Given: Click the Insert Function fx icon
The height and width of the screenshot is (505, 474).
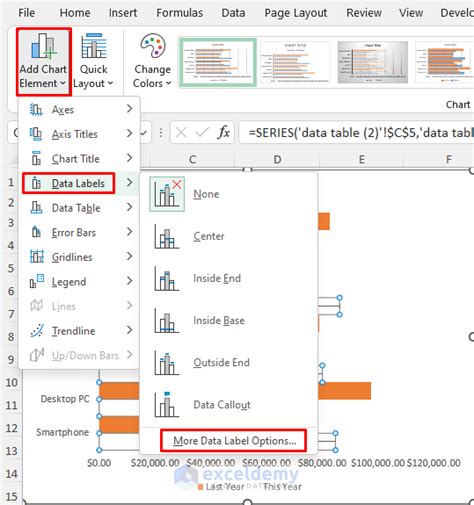Looking at the screenshot, I should pyautogui.click(x=224, y=133).
